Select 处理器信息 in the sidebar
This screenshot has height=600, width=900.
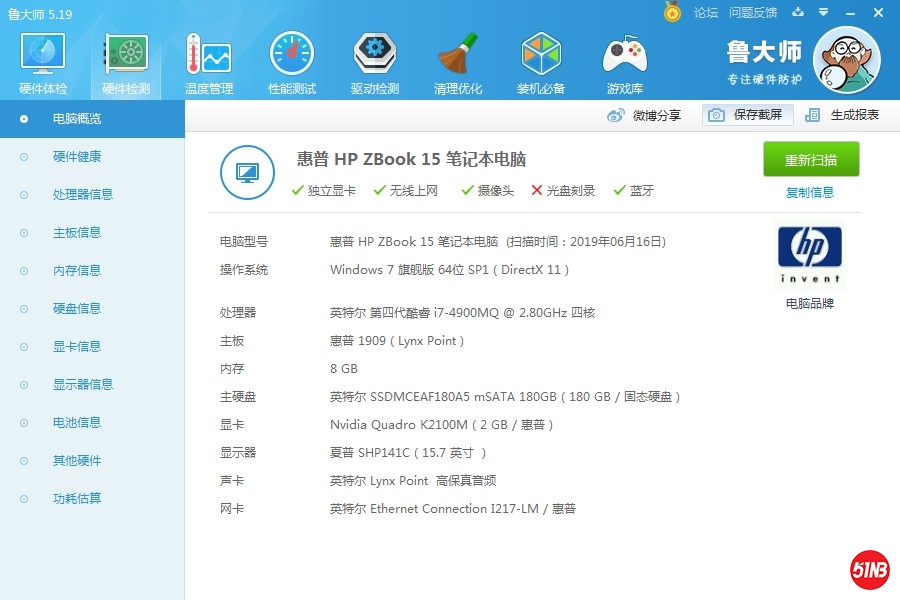pos(82,195)
